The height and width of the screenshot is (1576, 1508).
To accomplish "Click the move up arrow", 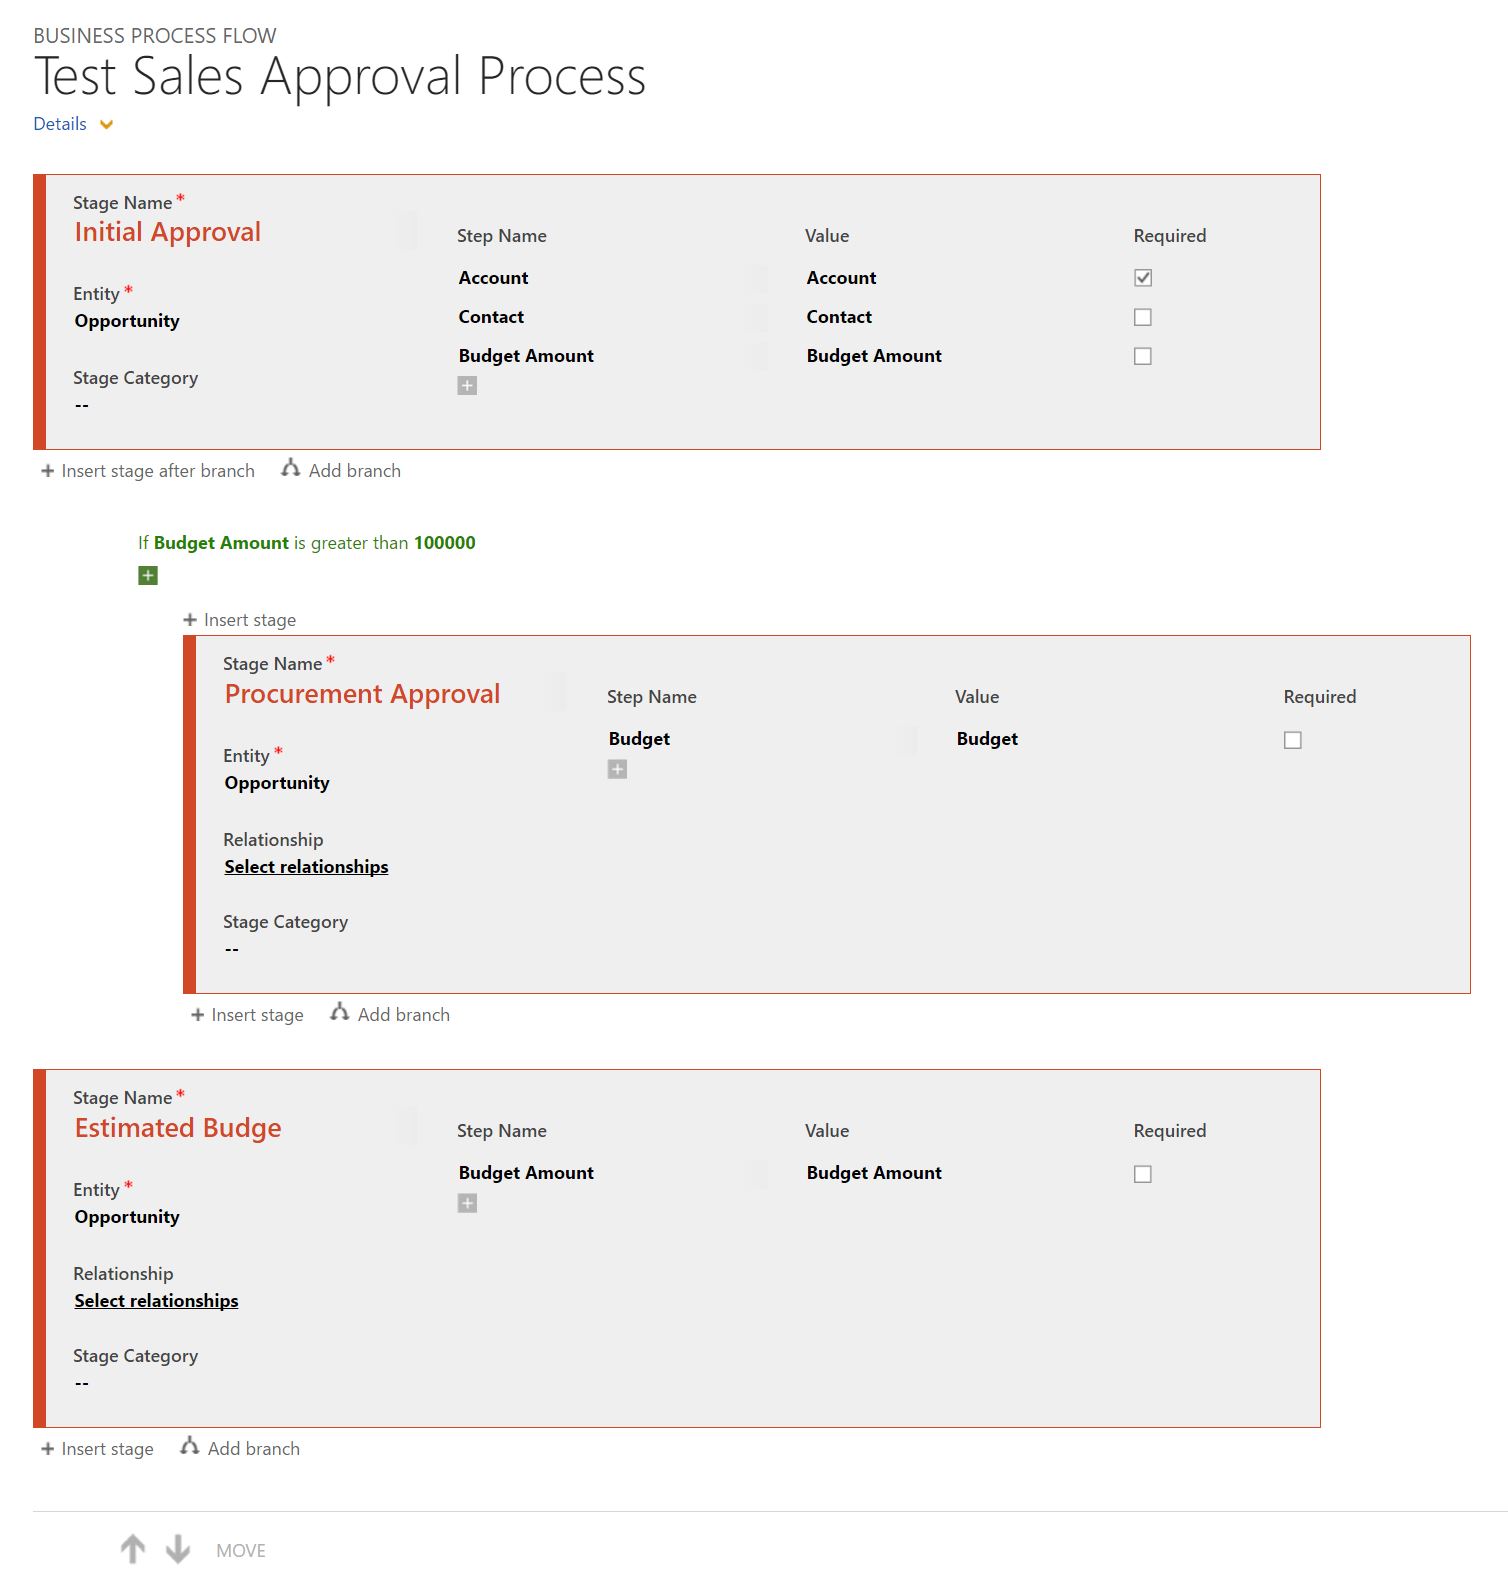I will (x=133, y=1549).
